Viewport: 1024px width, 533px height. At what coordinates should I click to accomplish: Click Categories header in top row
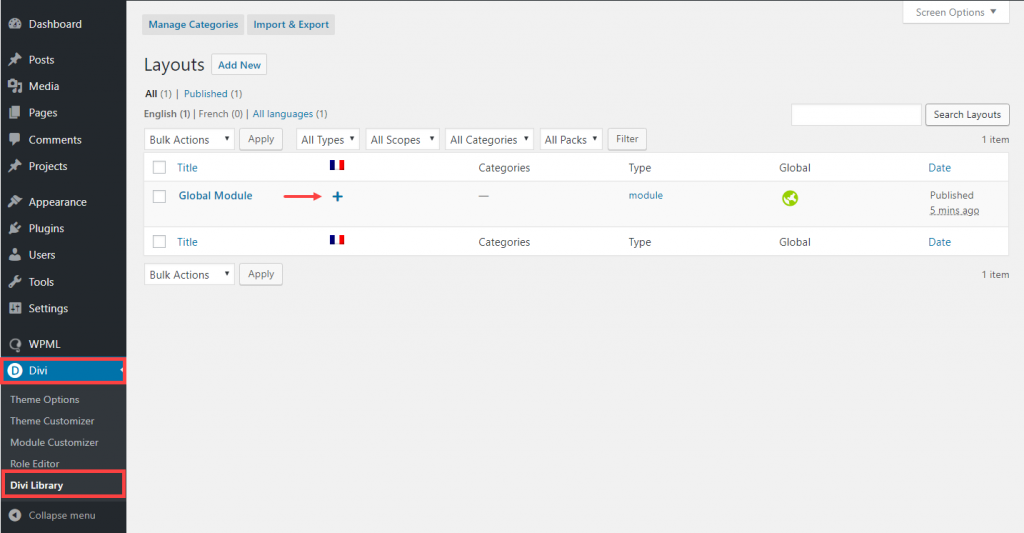tap(504, 168)
